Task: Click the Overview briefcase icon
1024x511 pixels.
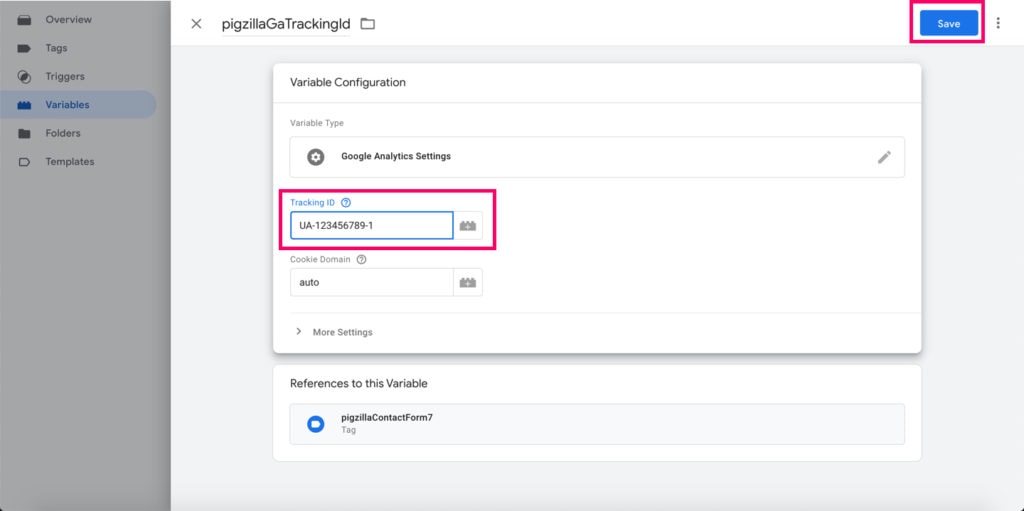Action: (24, 20)
